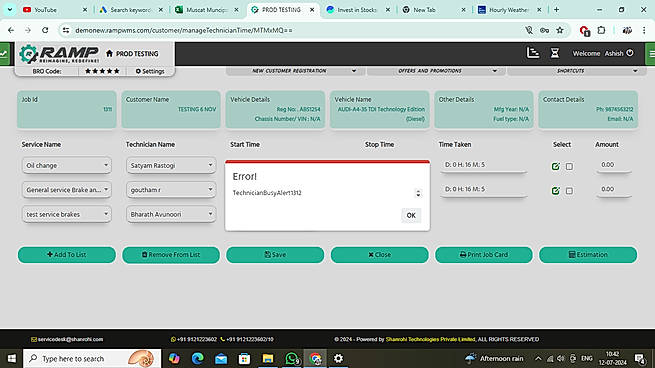
Task: Click the five-star rating
Action: pyautogui.click(x=102, y=71)
